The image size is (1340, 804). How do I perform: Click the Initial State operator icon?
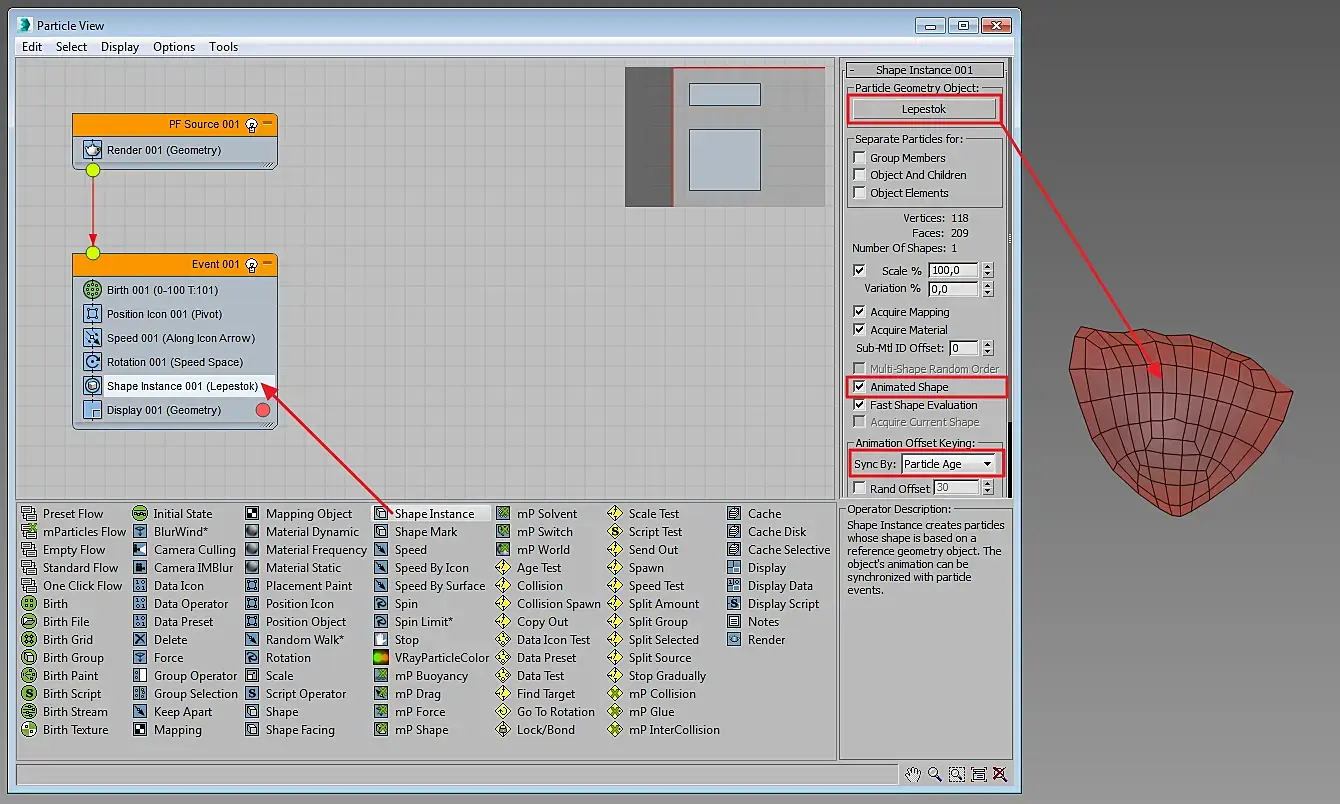[x=140, y=514]
